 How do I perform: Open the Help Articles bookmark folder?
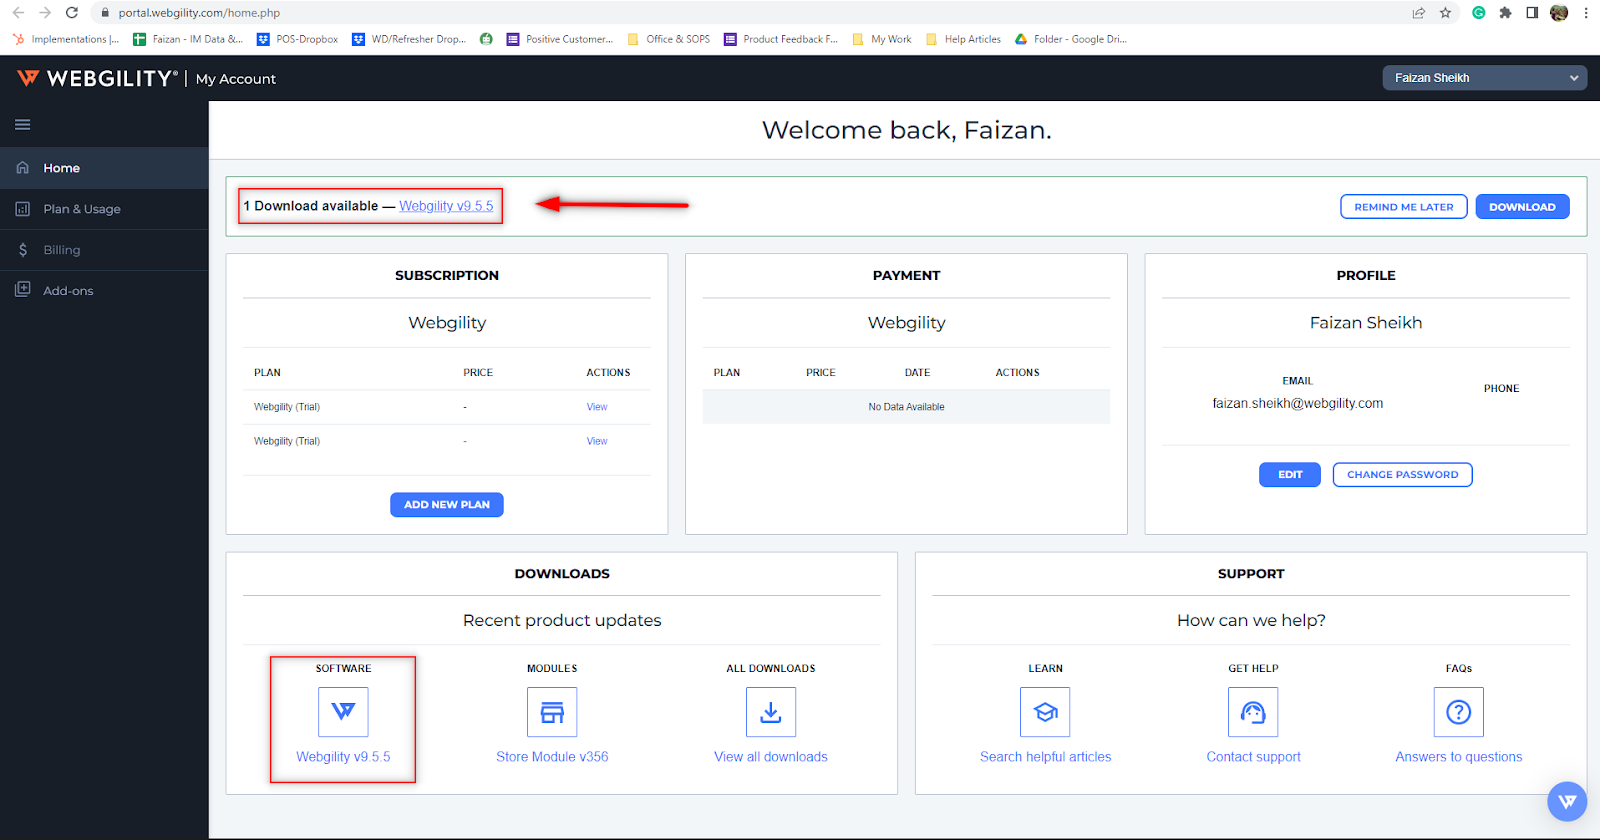963,39
